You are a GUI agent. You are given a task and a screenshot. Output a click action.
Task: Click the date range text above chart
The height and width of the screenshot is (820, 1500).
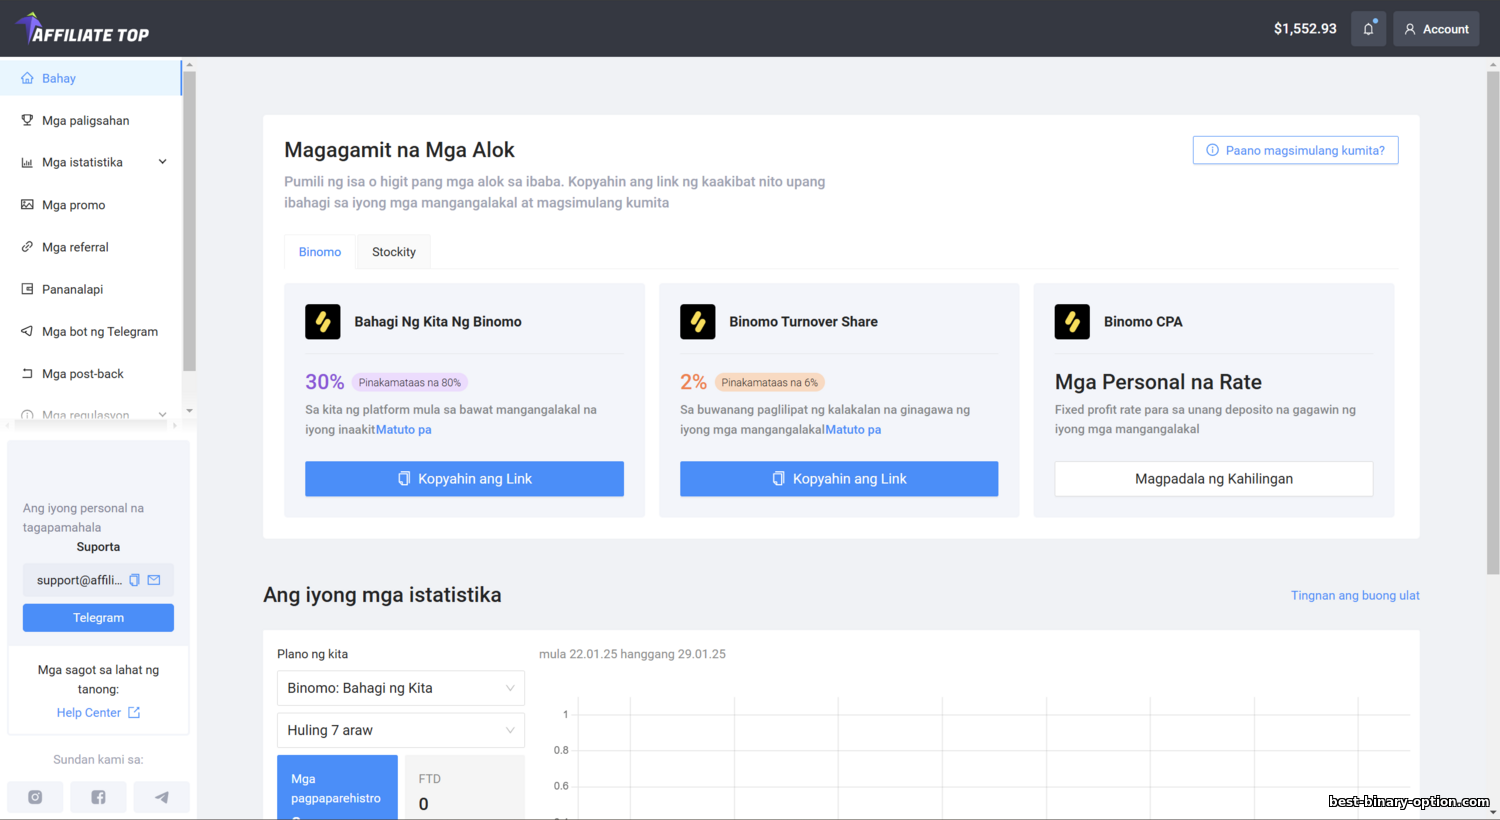[632, 654]
